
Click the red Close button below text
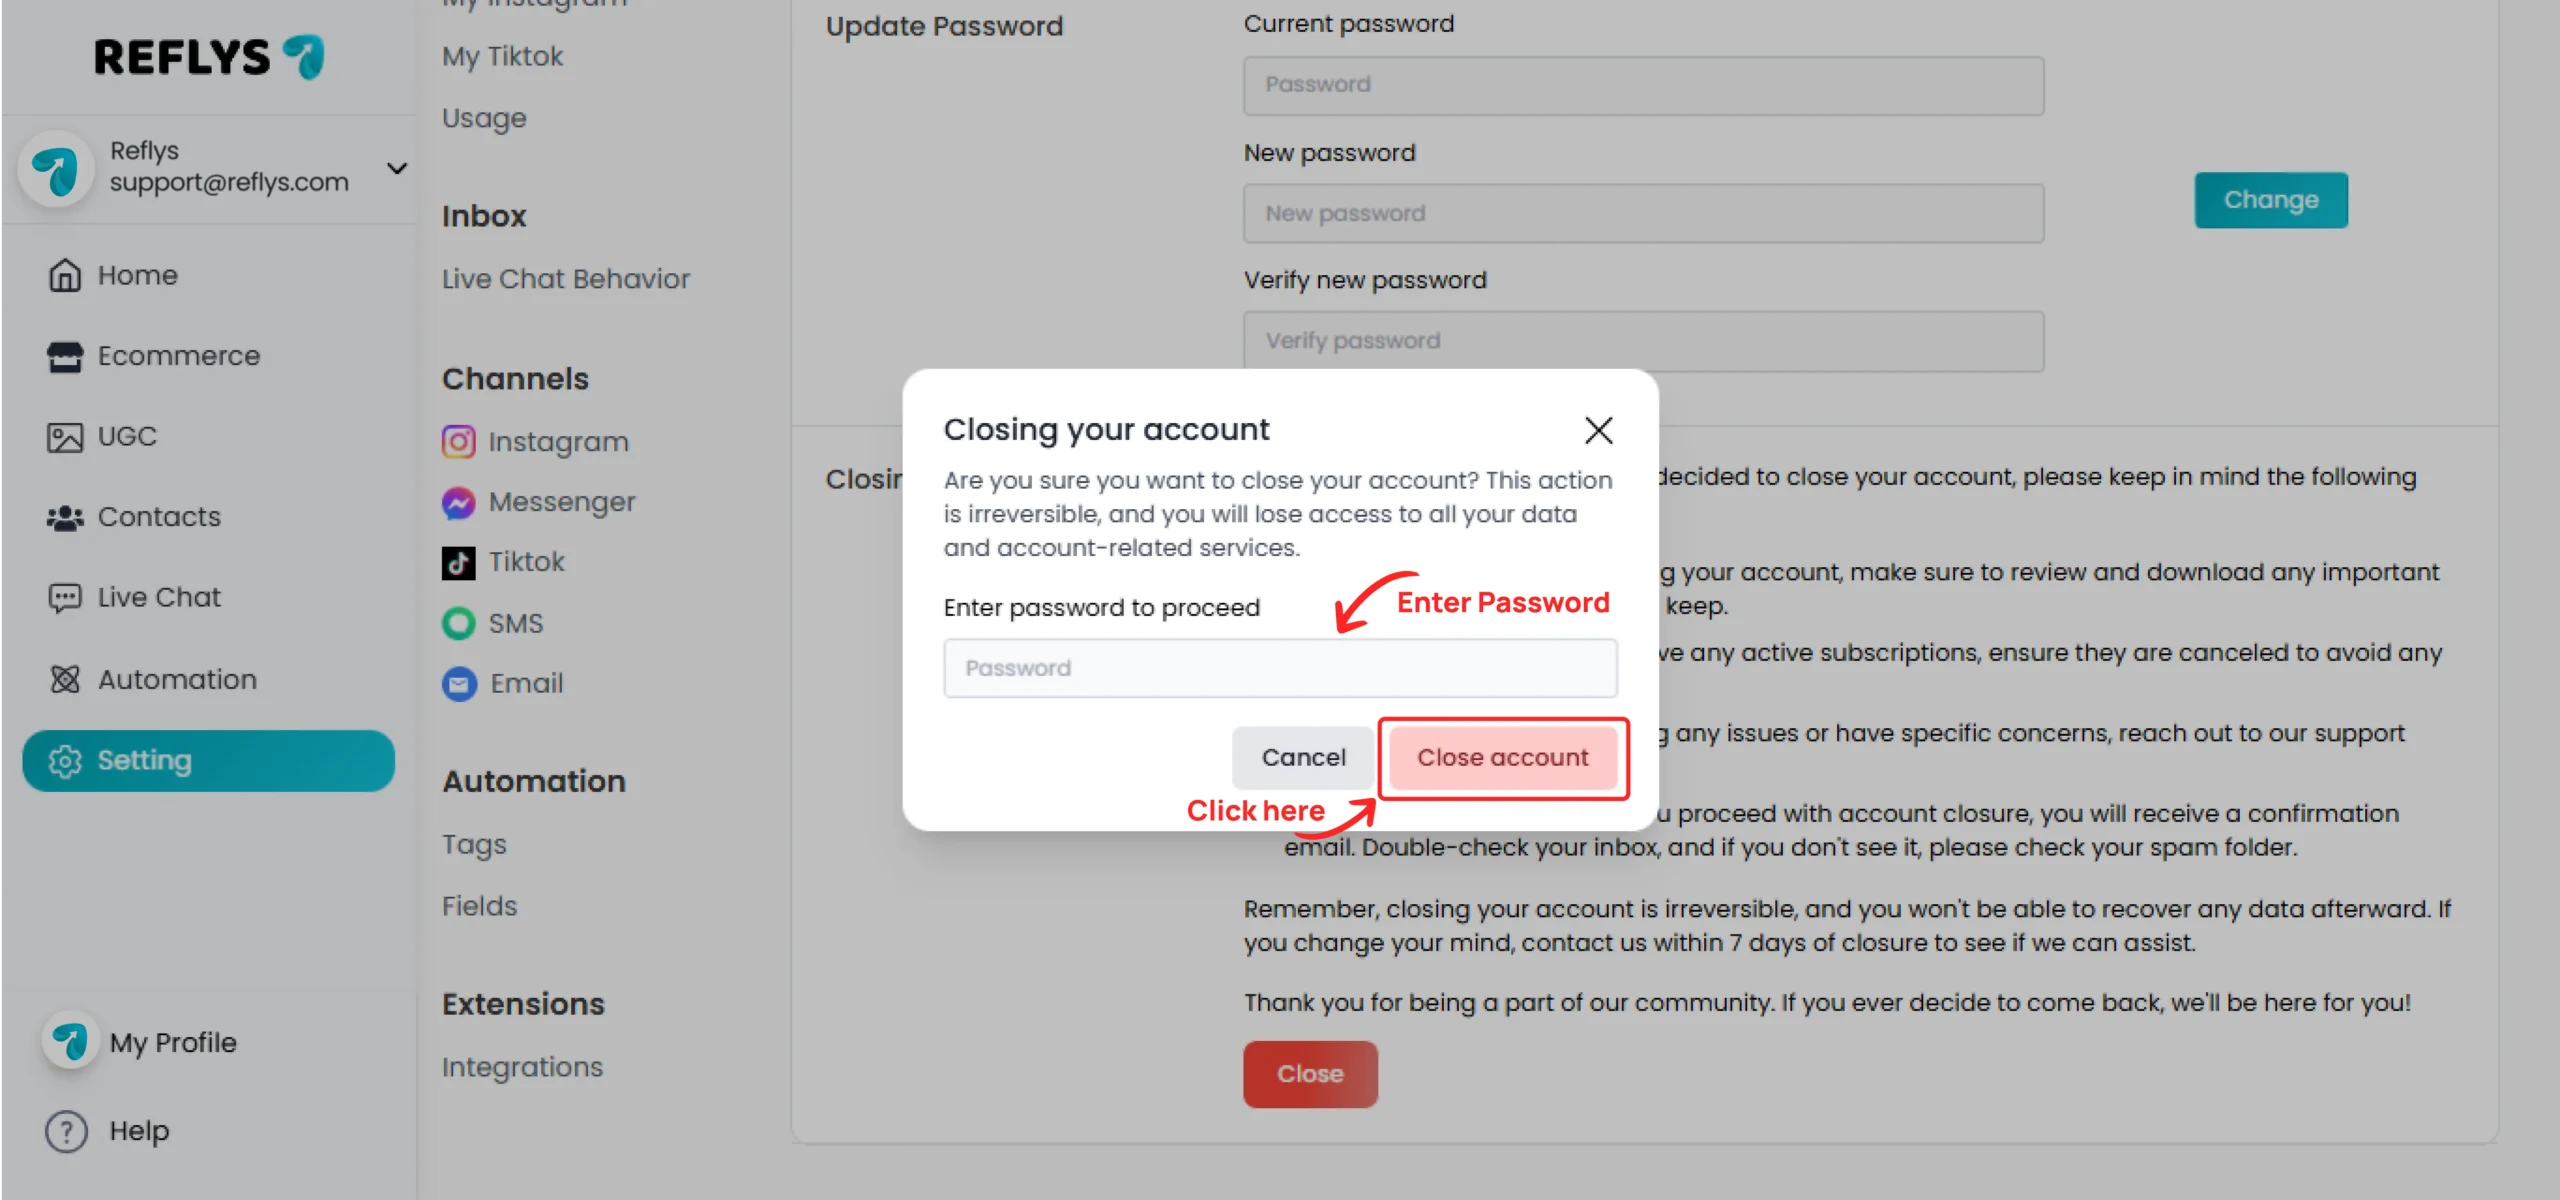1310,1074
